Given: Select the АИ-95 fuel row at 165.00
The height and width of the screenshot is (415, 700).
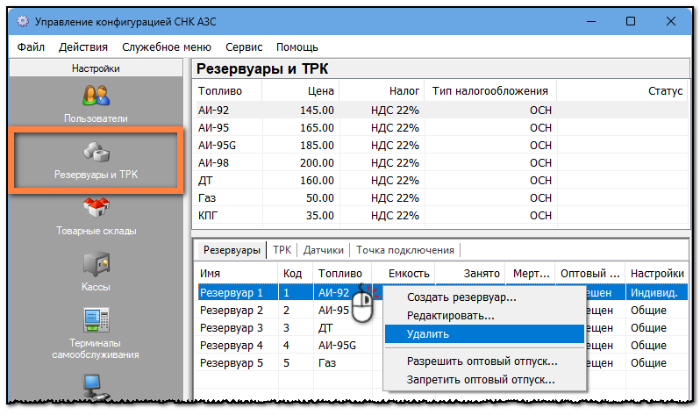Looking at the screenshot, I should coord(441,128).
